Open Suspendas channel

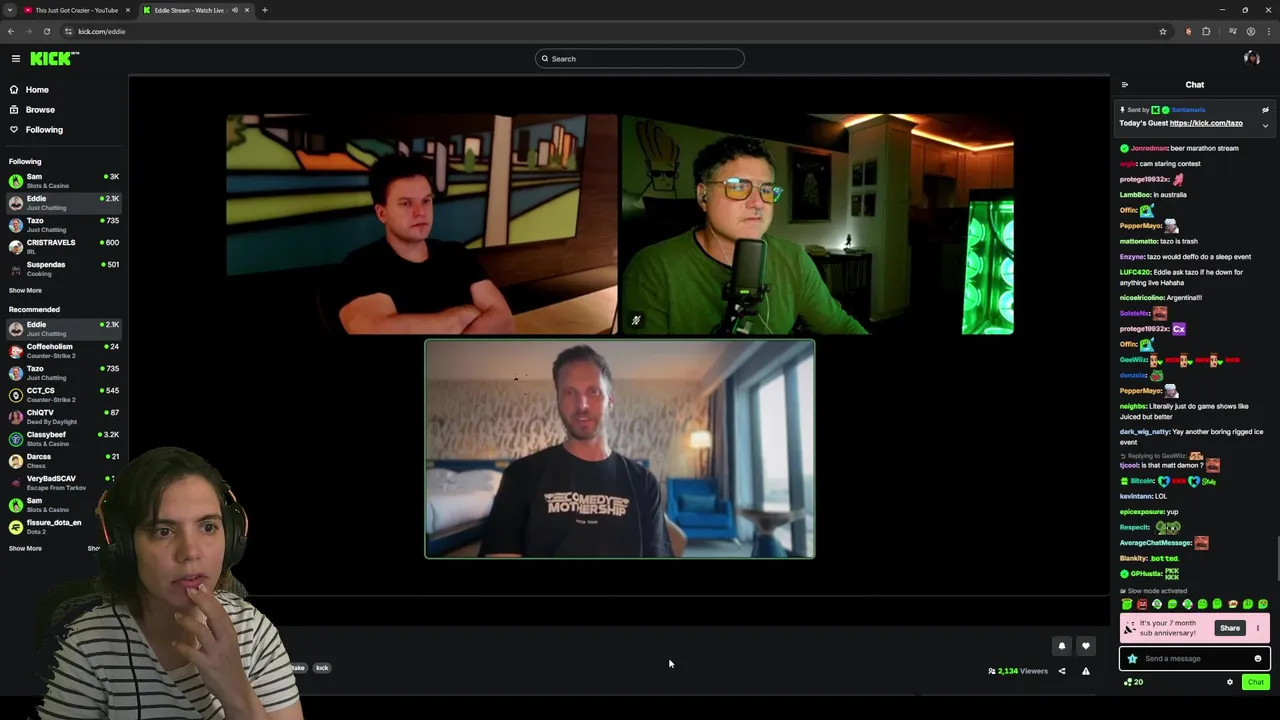click(x=63, y=269)
